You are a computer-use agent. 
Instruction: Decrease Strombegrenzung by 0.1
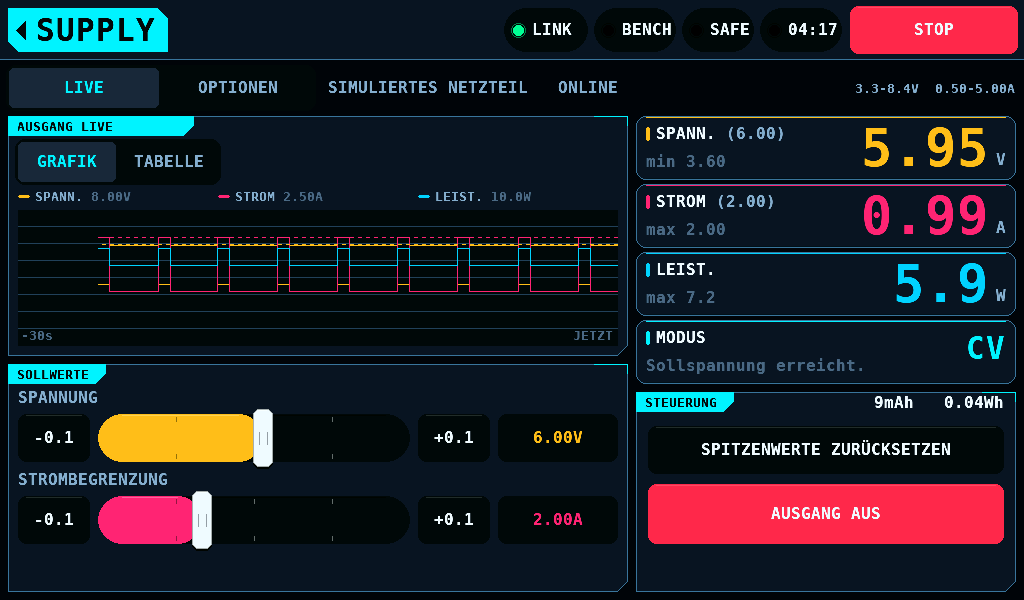(54, 520)
